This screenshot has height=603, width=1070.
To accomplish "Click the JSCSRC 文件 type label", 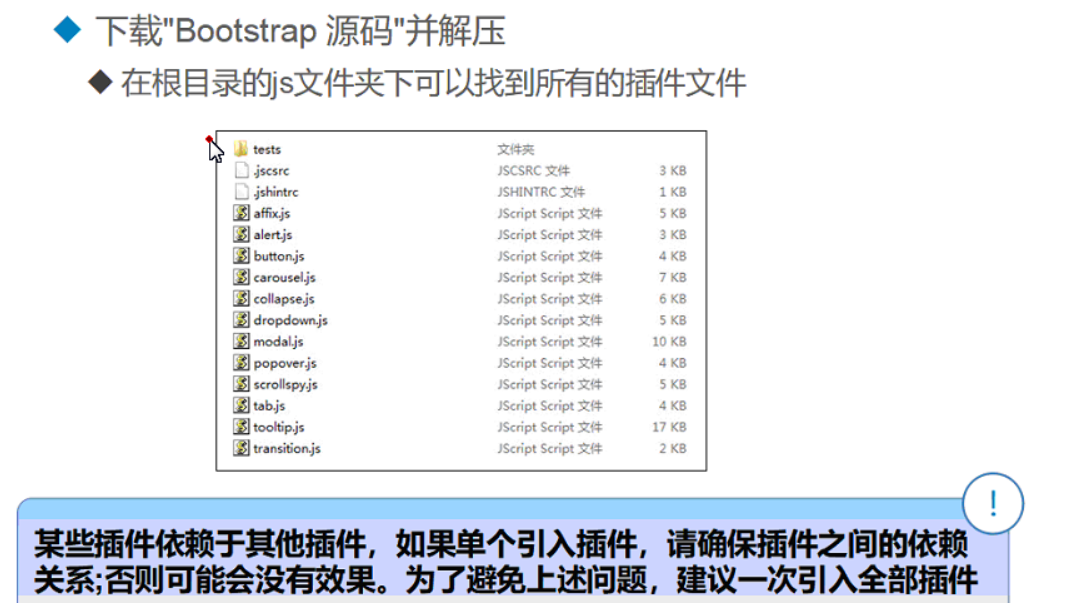I will click(x=534, y=171).
